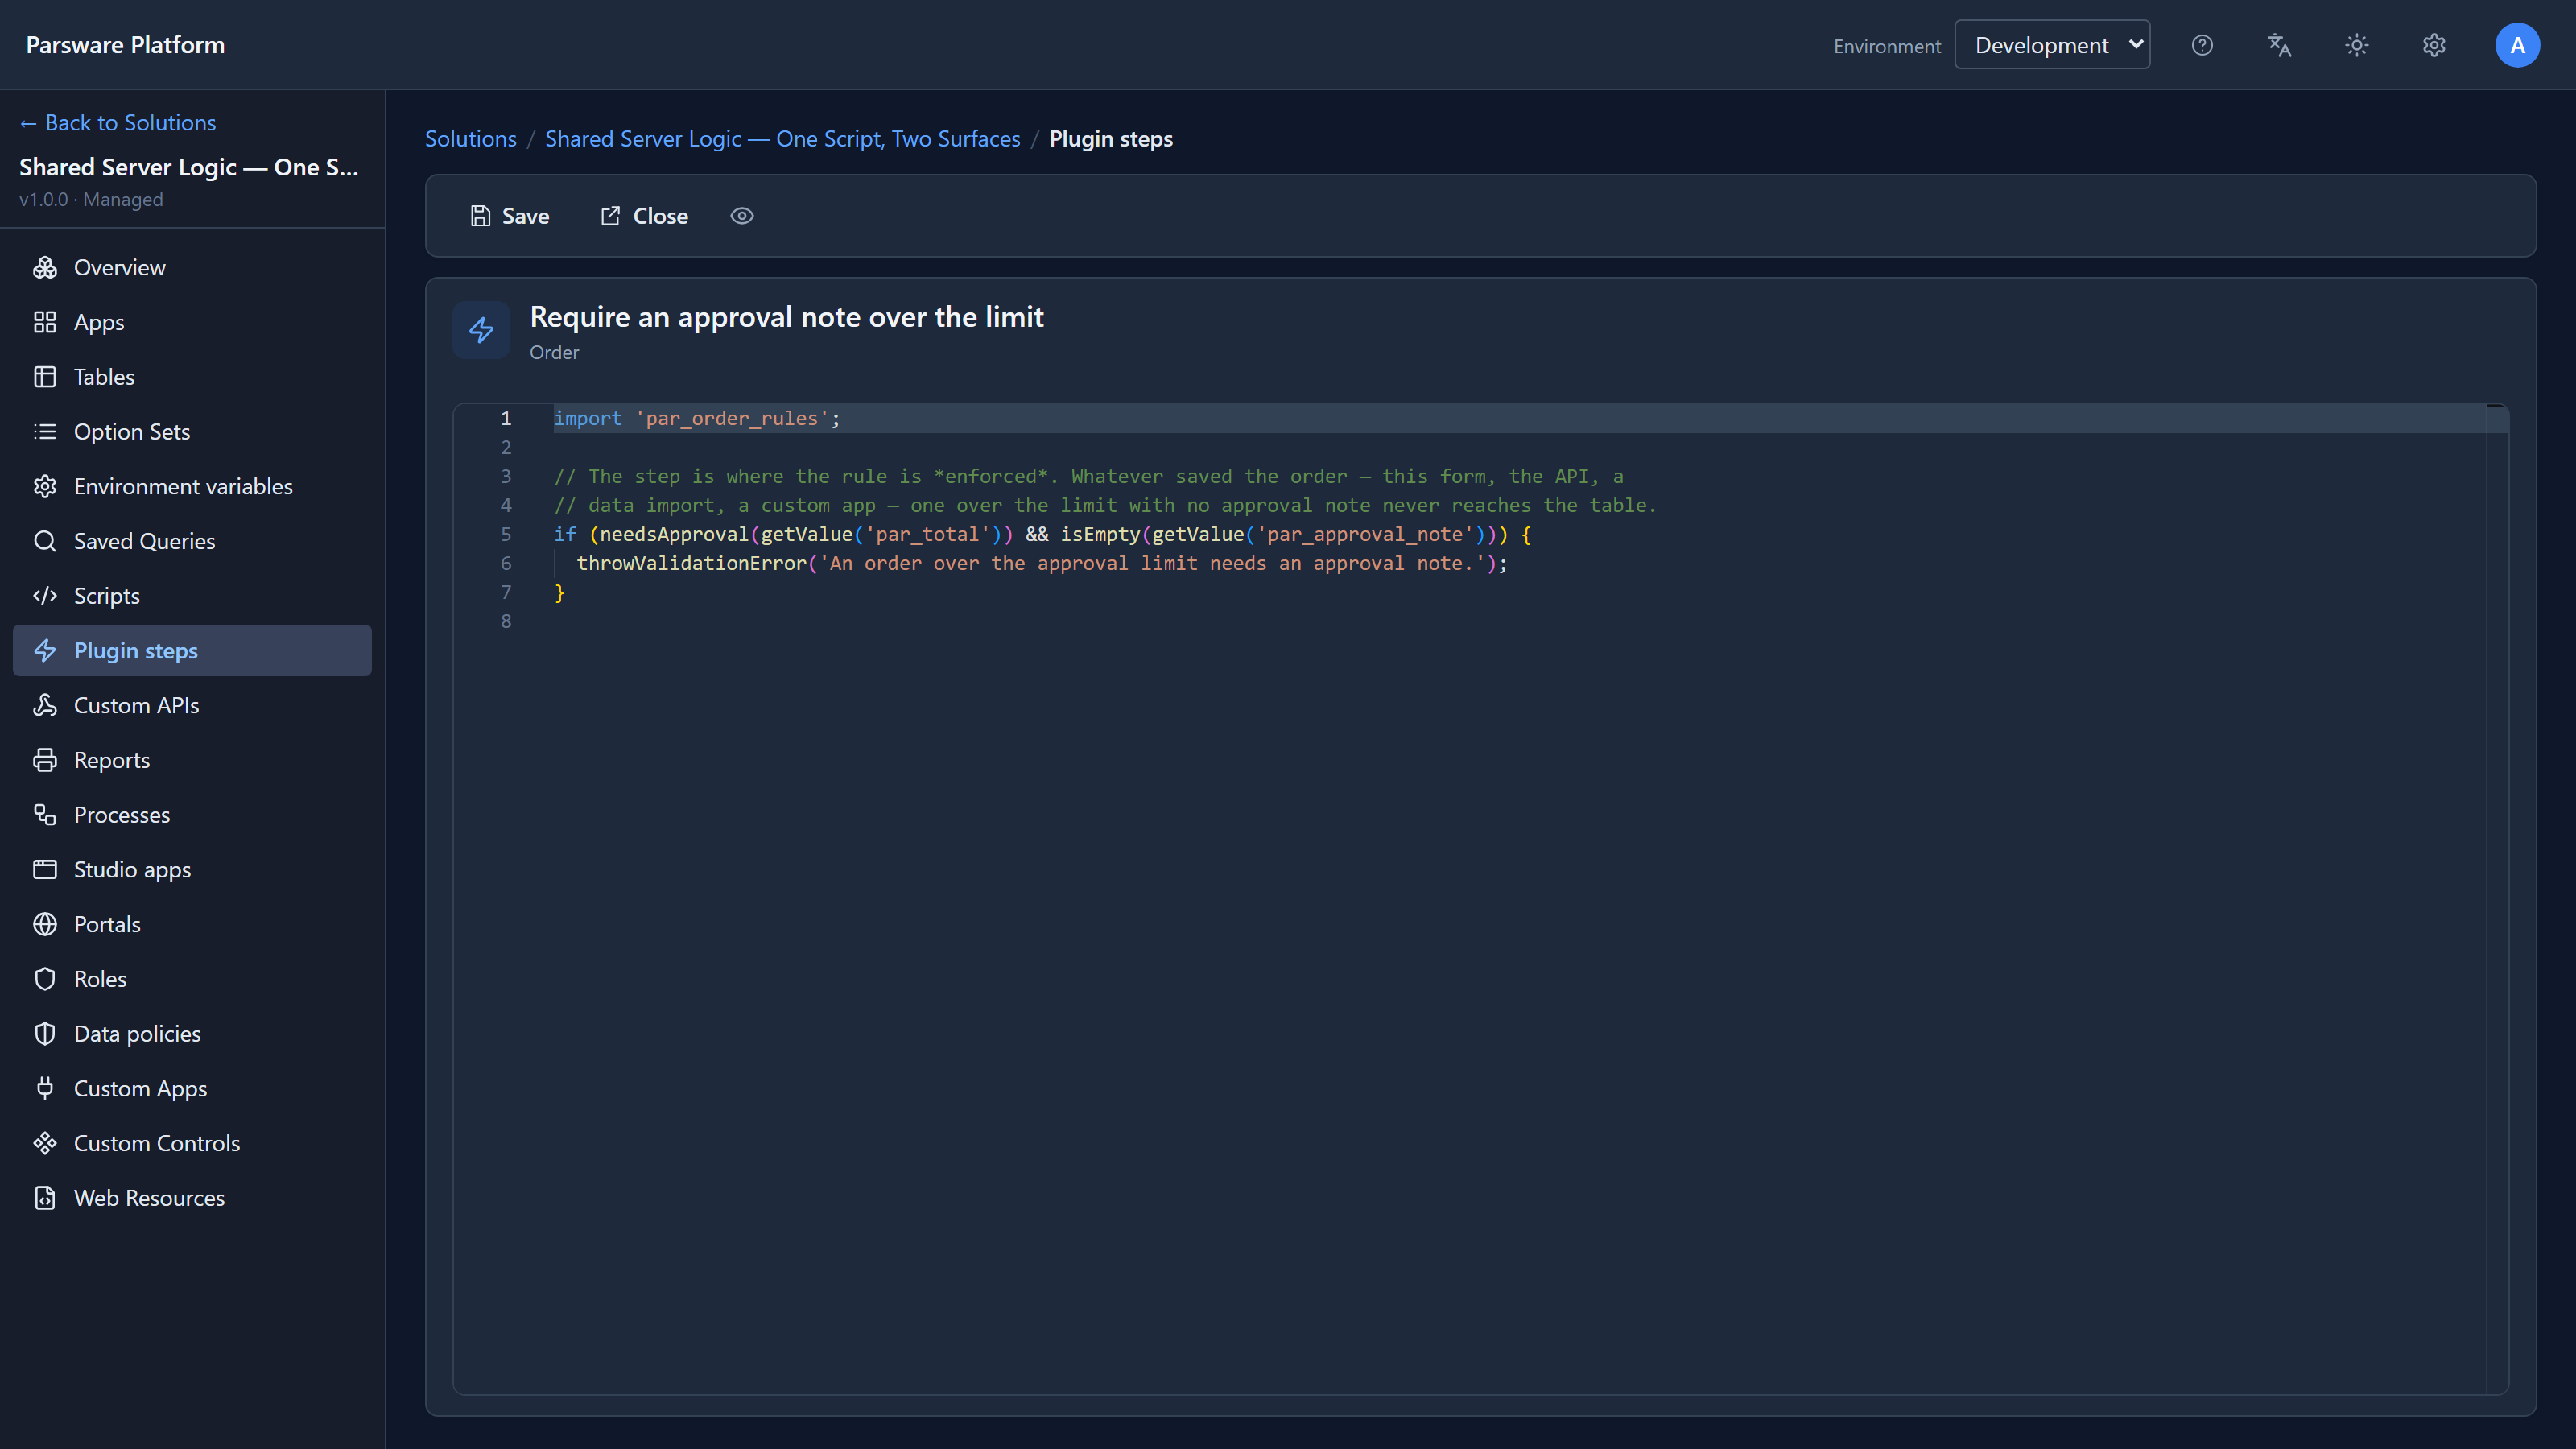
Task: Open Tables in the sidebar
Action: click(x=192, y=377)
